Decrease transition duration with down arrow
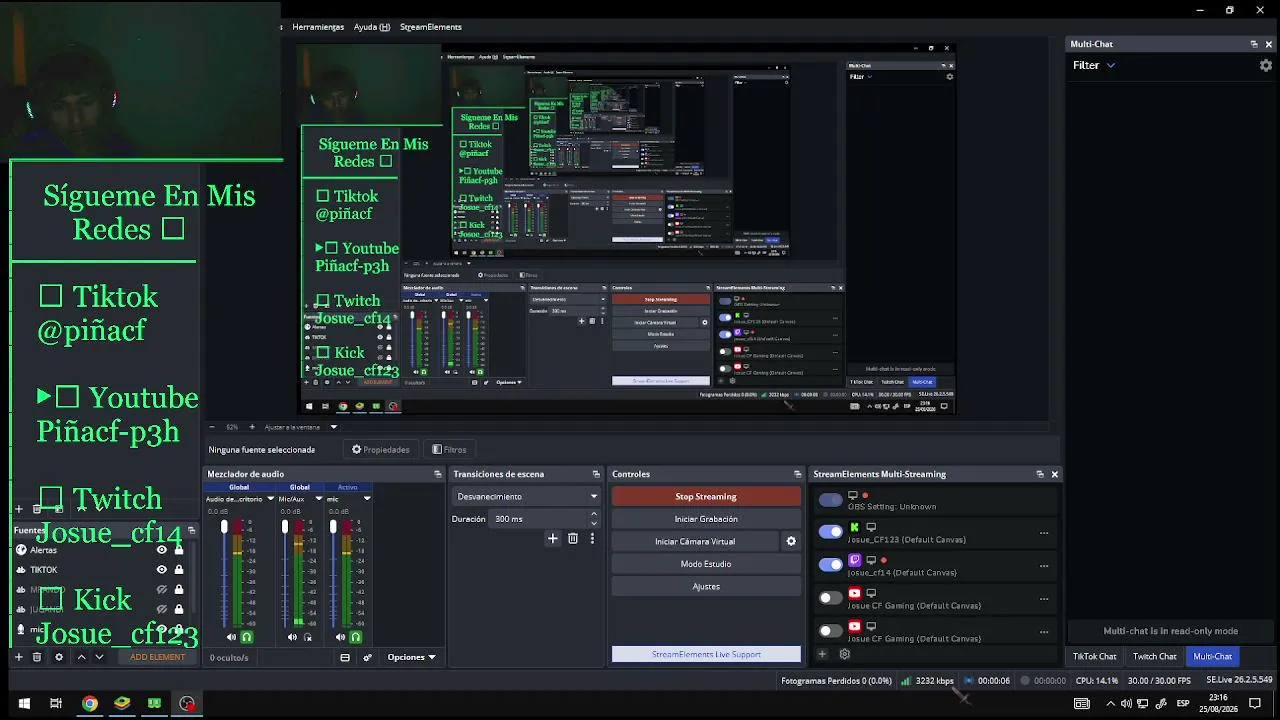Viewport: 1280px width, 720px height. click(594, 523)
